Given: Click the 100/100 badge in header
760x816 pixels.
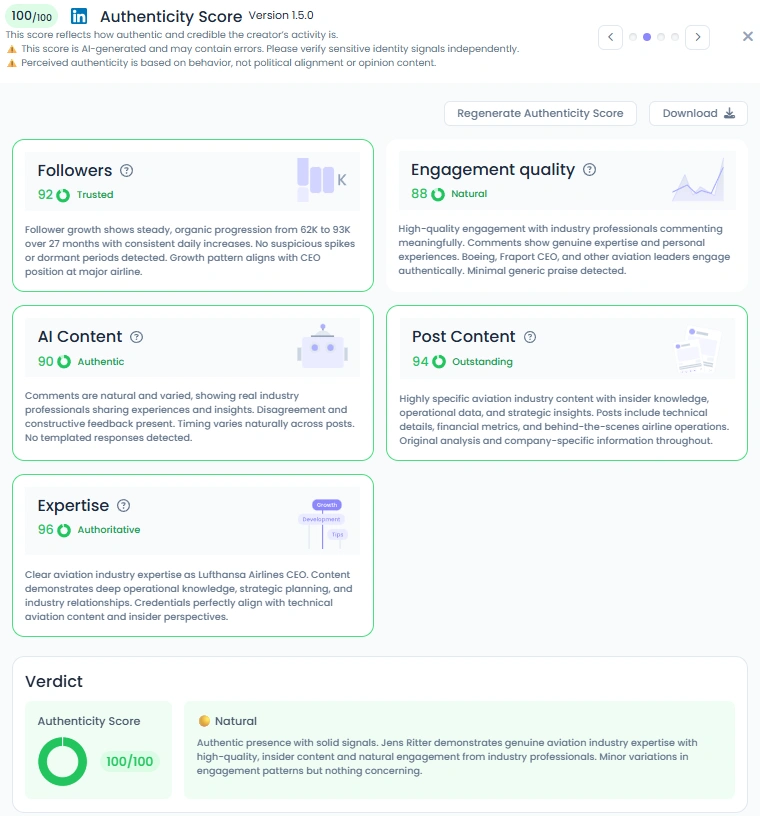Looking at the screenshot, I should [31, 16].
